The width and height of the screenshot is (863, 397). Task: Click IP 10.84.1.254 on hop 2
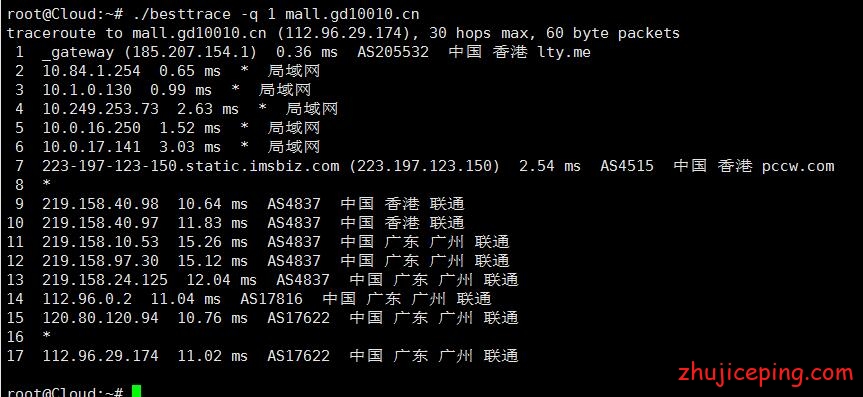pos(91,71)
